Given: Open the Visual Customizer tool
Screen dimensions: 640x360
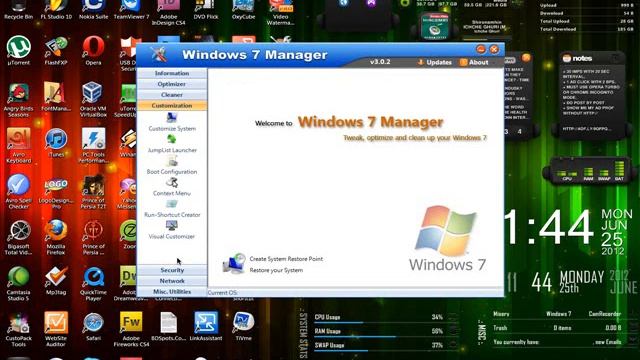Looking at the screenshot, I should [172, 230].
